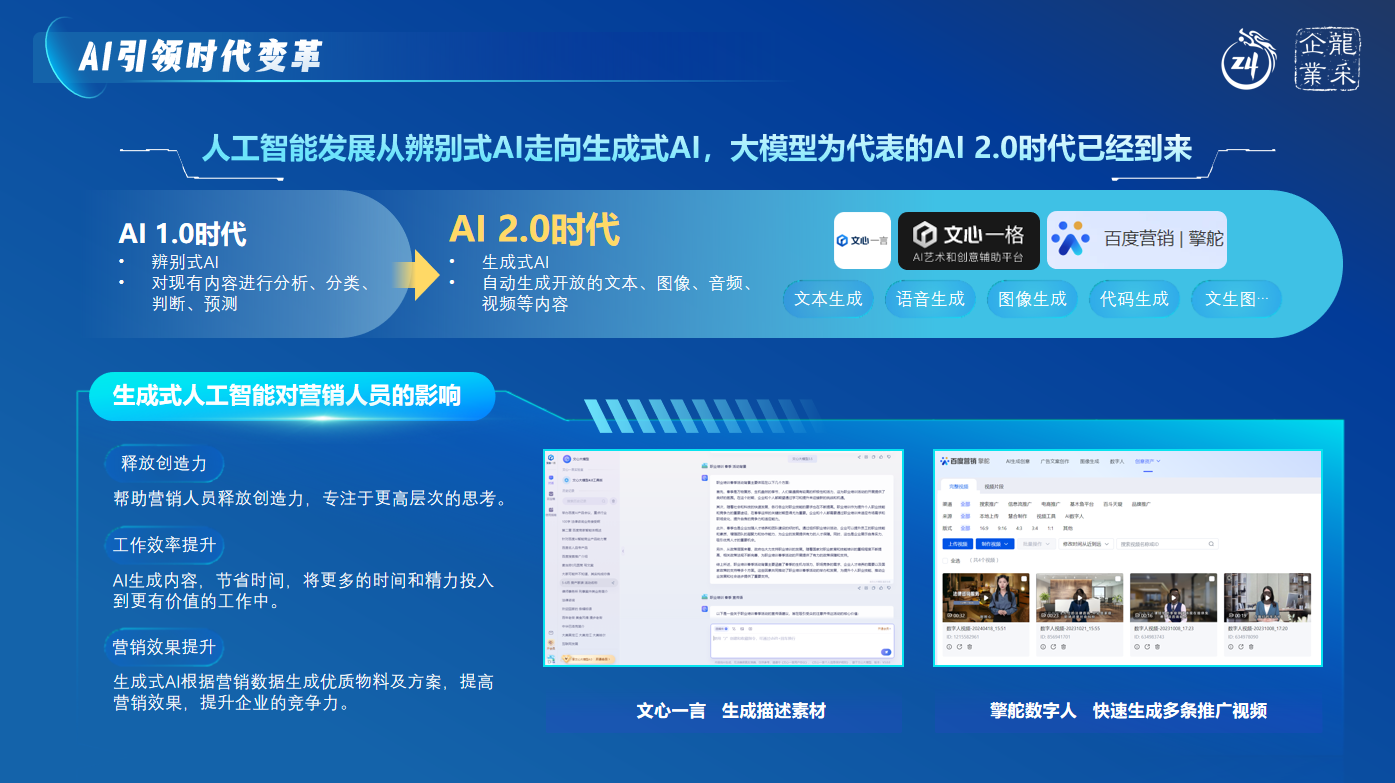Tick the checkbox on video 20240418_15:51

coord(1022,579)
